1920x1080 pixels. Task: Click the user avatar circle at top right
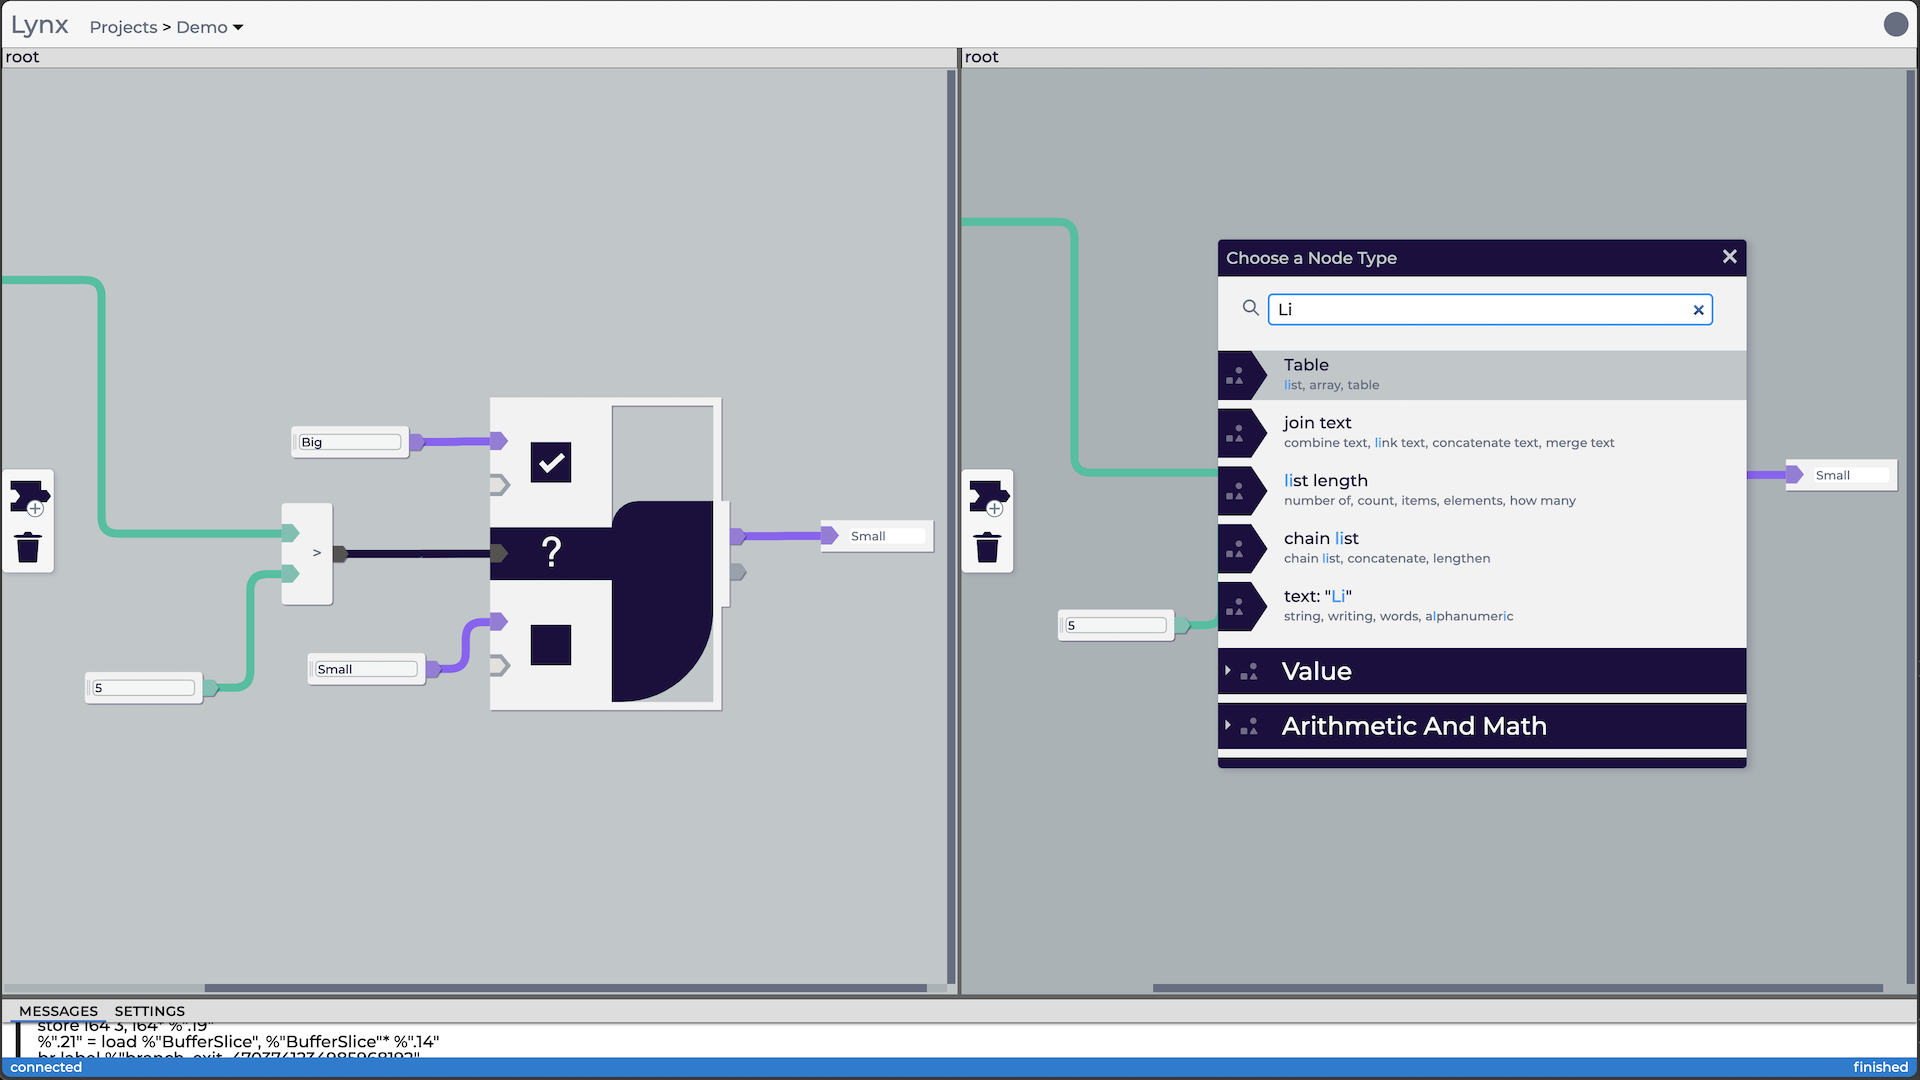tap(1895, 24)
